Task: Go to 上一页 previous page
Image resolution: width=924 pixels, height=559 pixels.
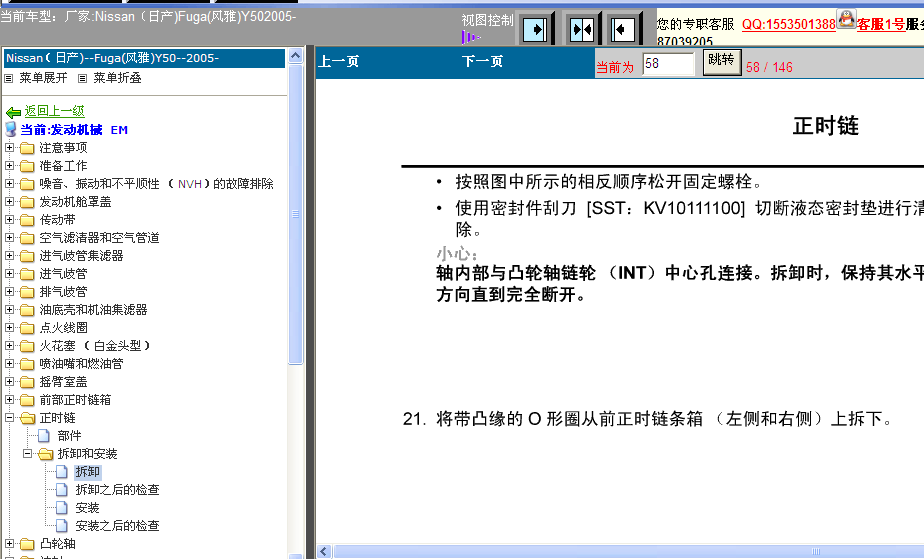Action: tap(339, 61)
